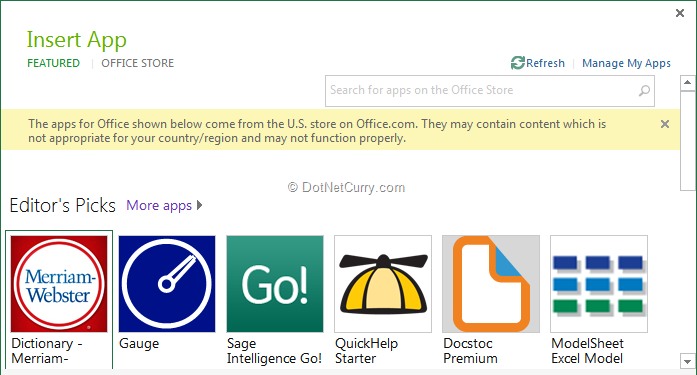Viewport: 697px width, 375px height.
Task: Click the scrollbar down arrow
Action: [688, 361]
